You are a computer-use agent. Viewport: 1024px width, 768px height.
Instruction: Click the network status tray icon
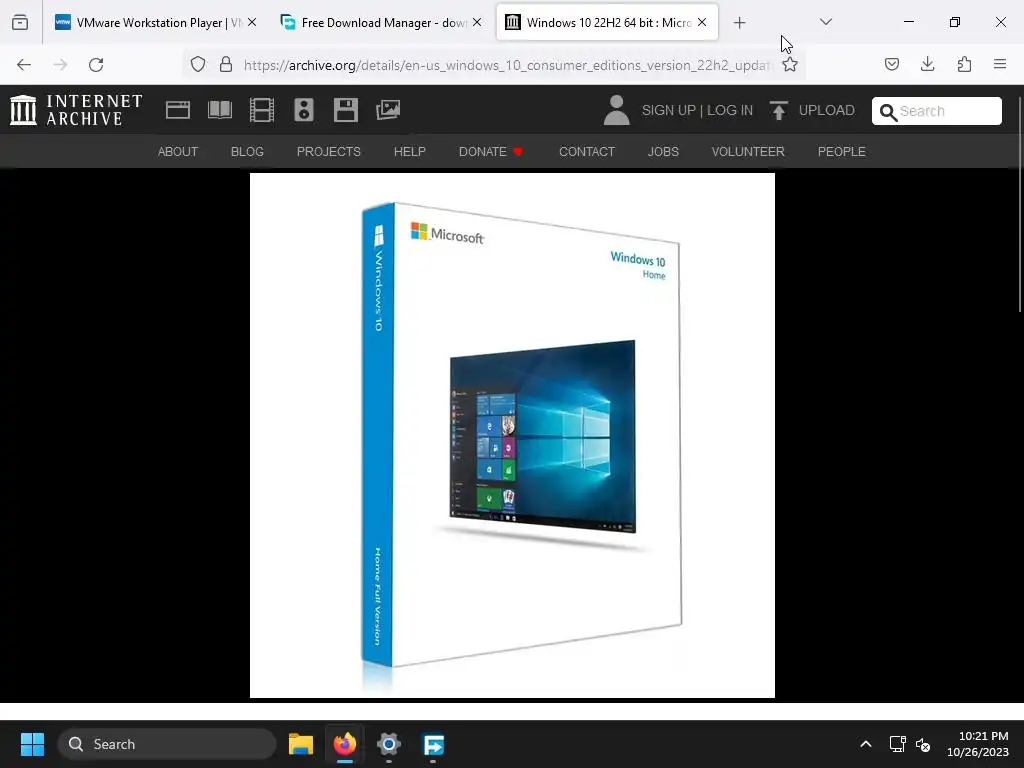[x=897, y=744]
